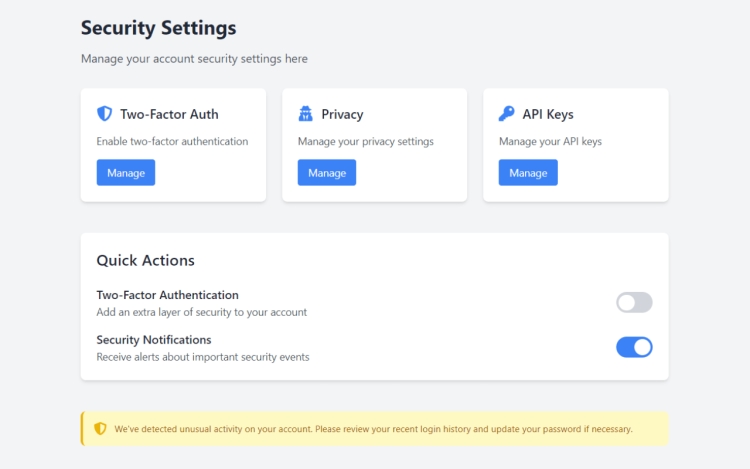
Task: Open Manage for Two-Factor Auth
Action: (126, 173)
